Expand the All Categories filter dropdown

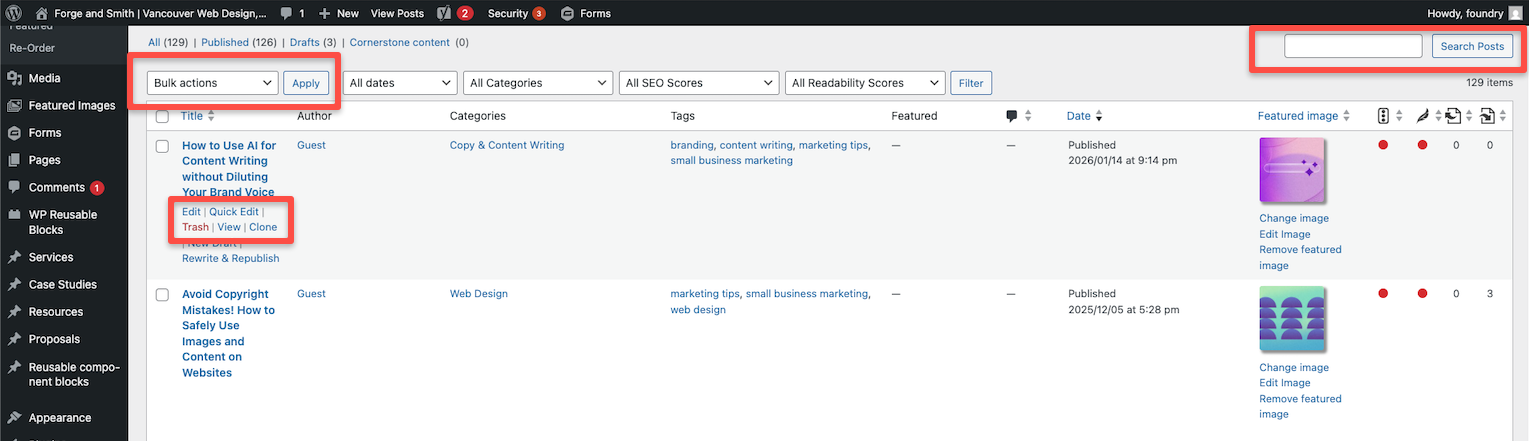[x=538, y=83]
